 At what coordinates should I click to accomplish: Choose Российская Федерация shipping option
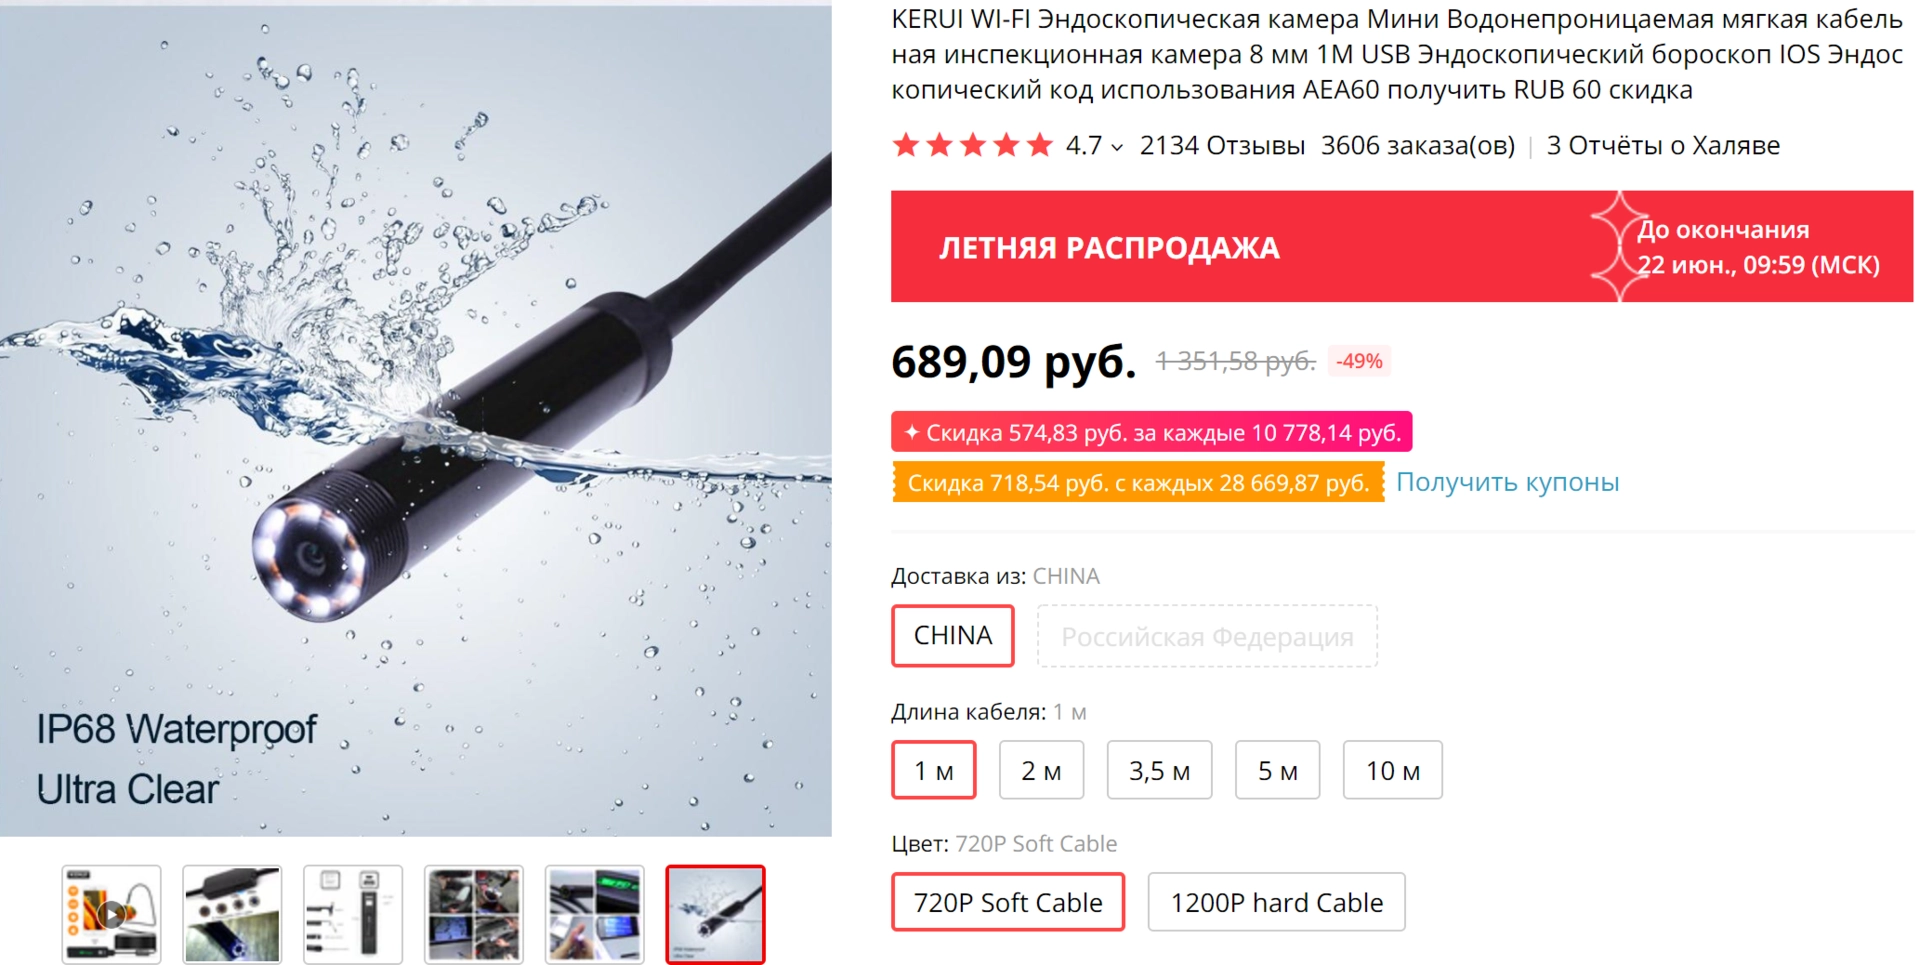1207,636
